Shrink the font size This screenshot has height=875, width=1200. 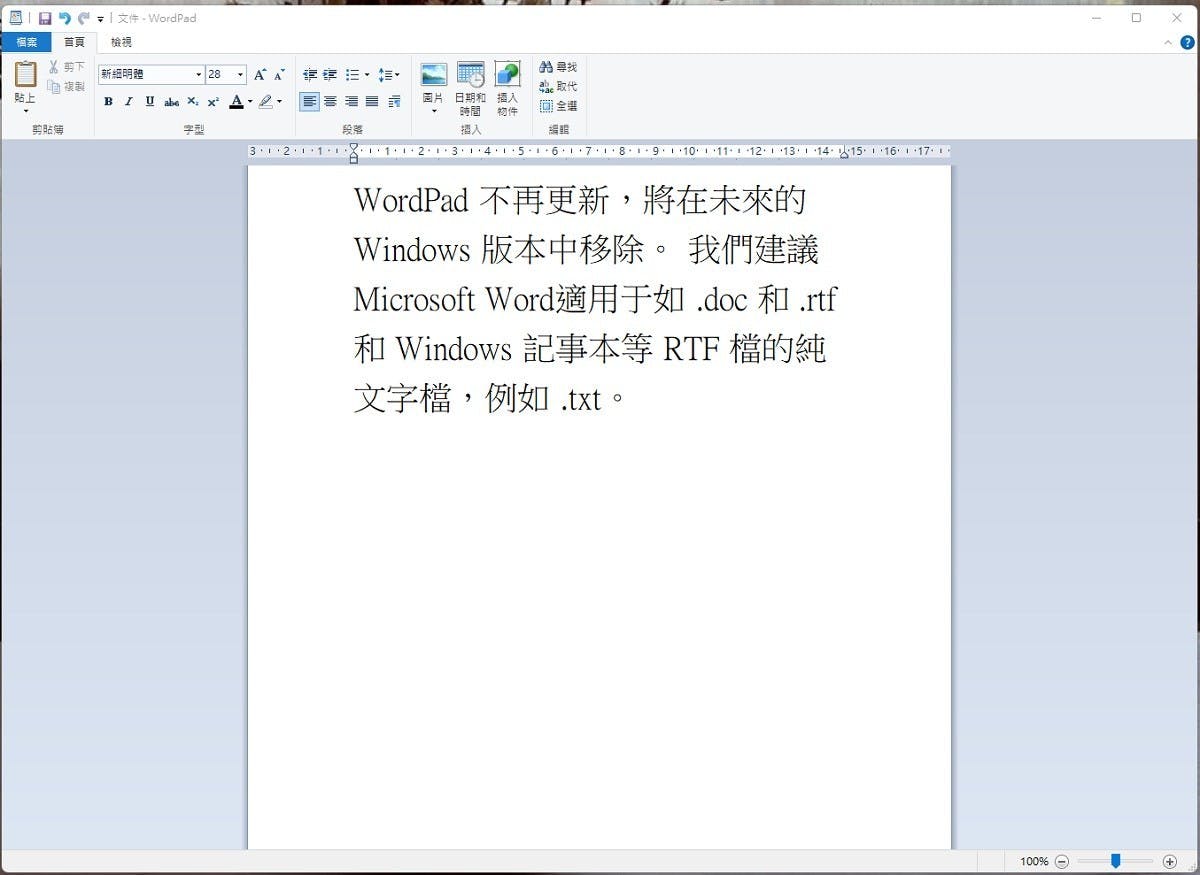[279, 75]
